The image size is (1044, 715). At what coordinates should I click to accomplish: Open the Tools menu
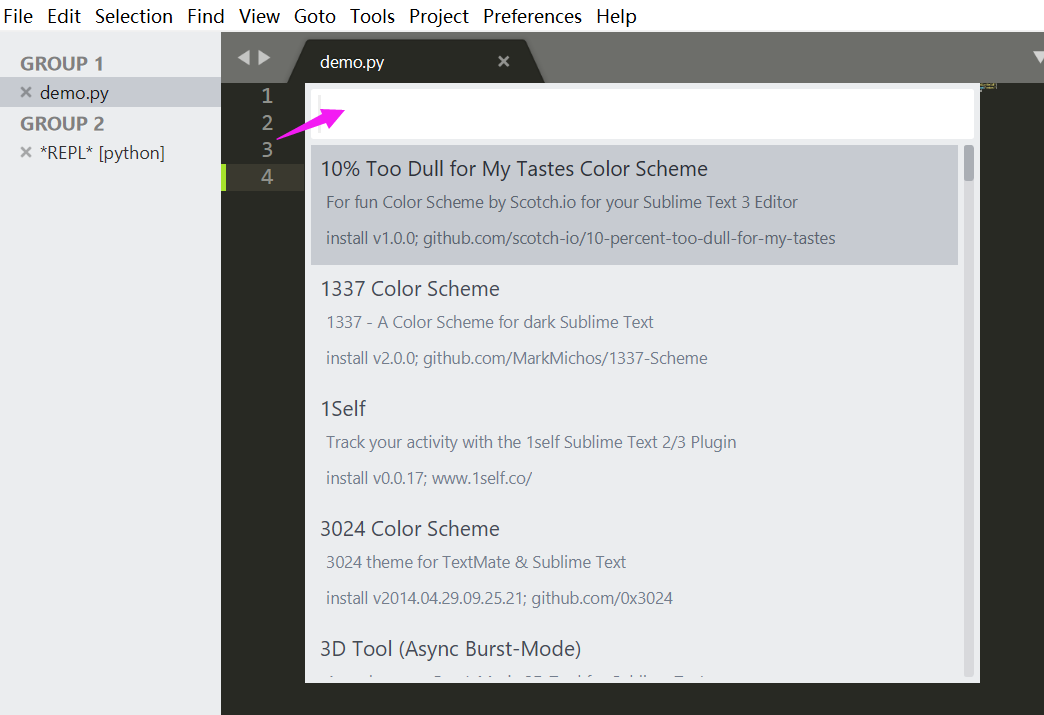pos(372,16)
